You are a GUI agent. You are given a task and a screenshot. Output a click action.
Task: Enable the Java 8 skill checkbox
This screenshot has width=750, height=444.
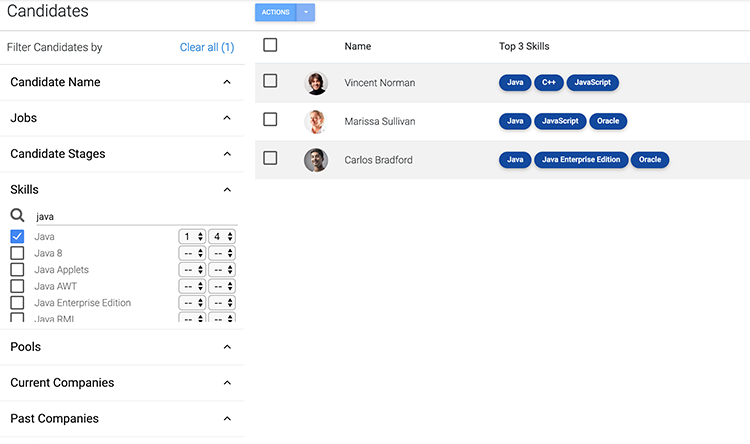pyautogui.click(x=17, y=254)
